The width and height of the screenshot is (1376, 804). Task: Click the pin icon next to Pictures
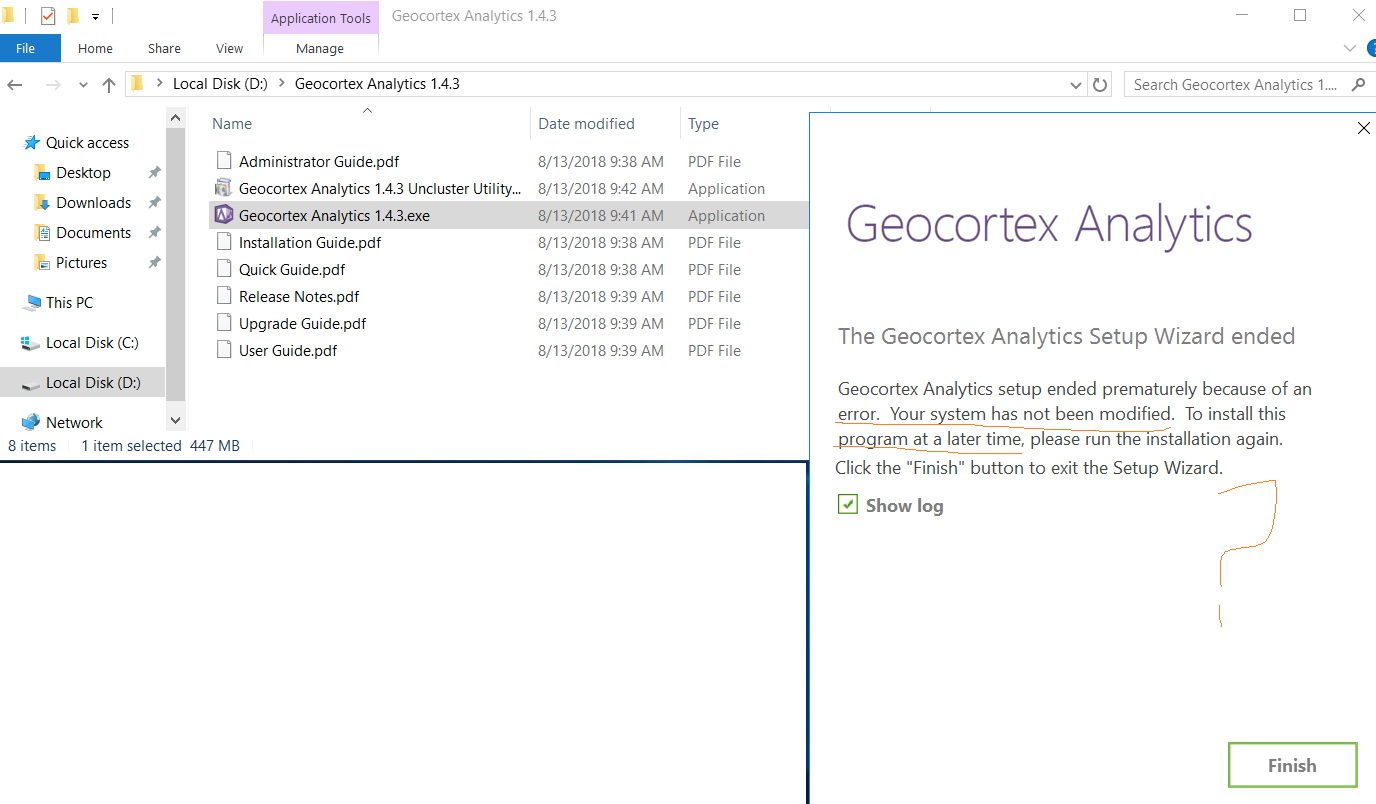154,262
